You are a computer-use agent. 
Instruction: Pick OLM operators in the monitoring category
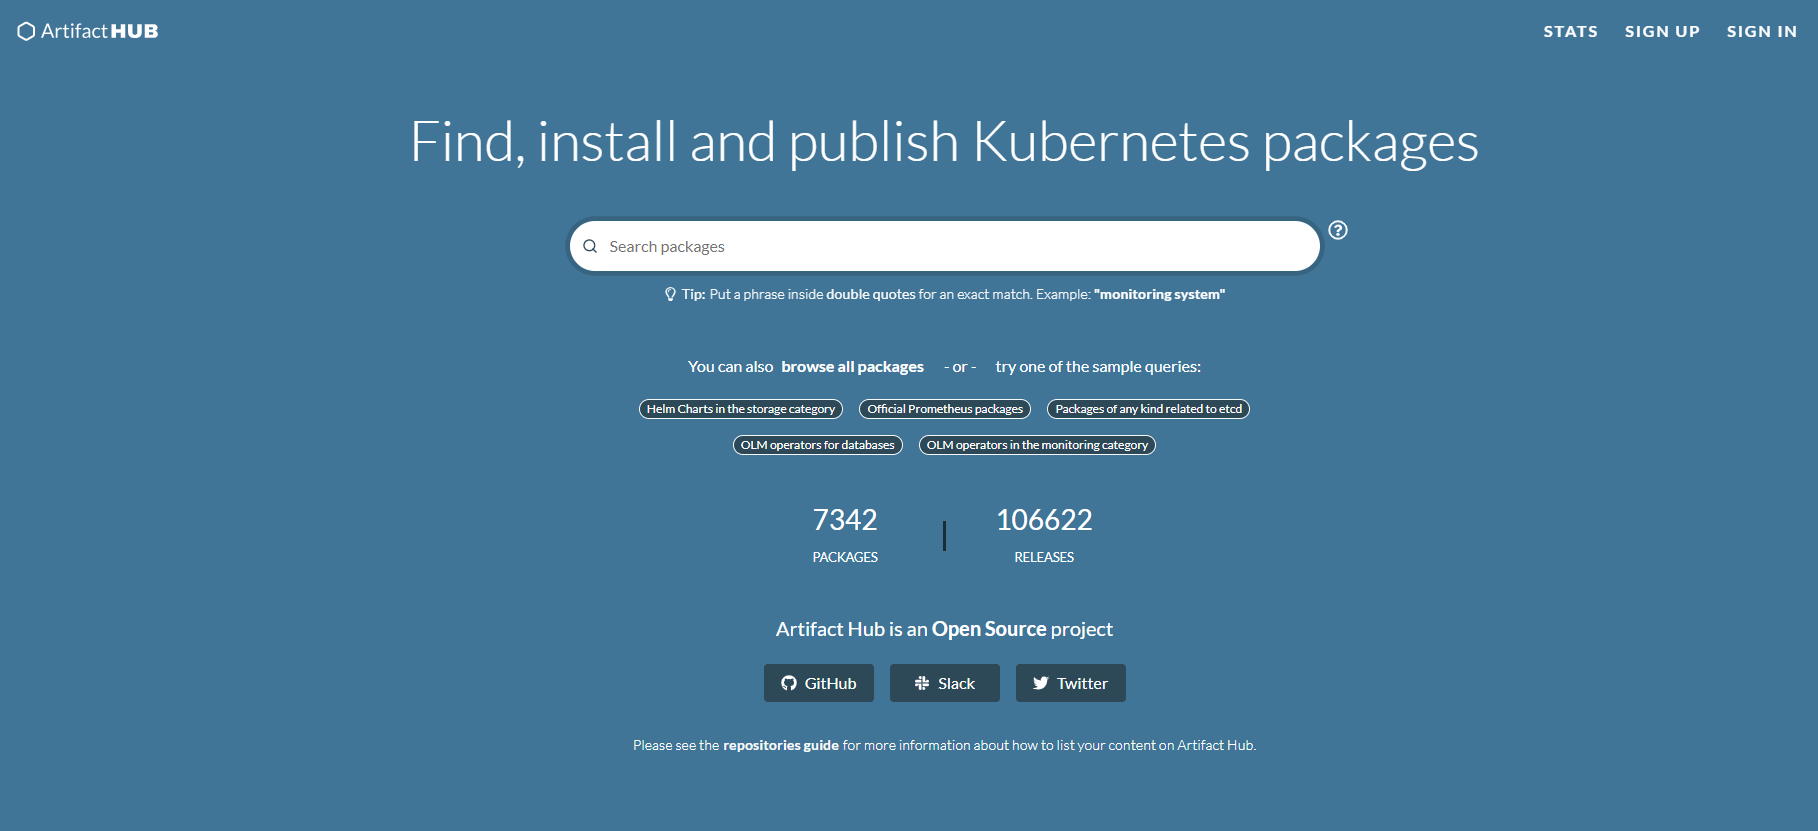[x=1037, y=445]
